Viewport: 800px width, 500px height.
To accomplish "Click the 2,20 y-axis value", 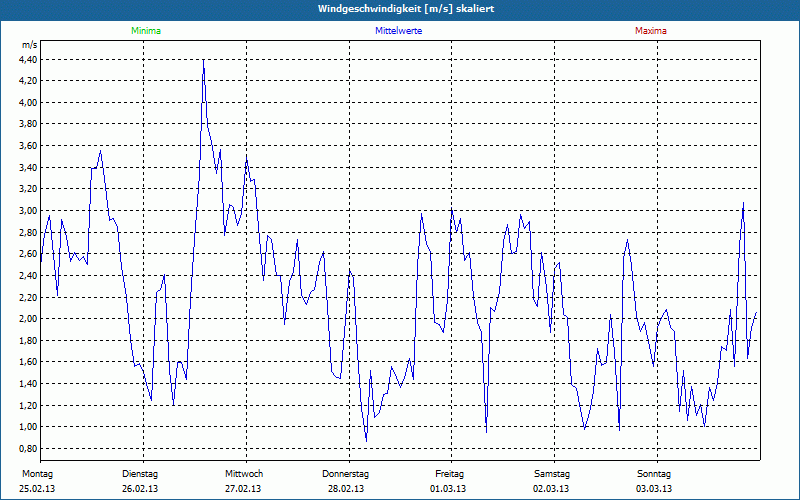I will 29,297.
